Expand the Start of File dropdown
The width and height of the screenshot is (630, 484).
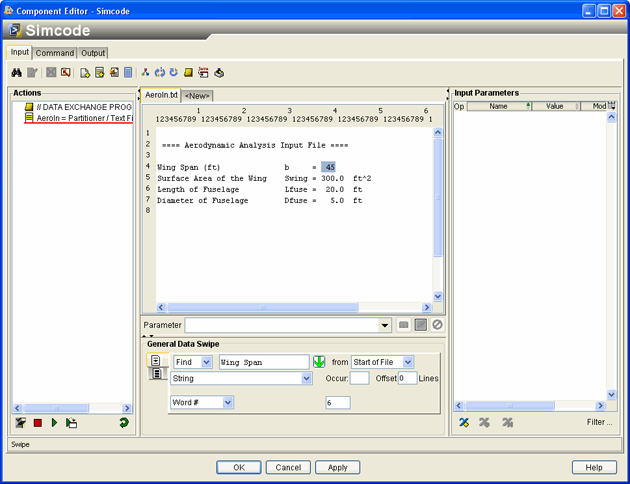408,362
